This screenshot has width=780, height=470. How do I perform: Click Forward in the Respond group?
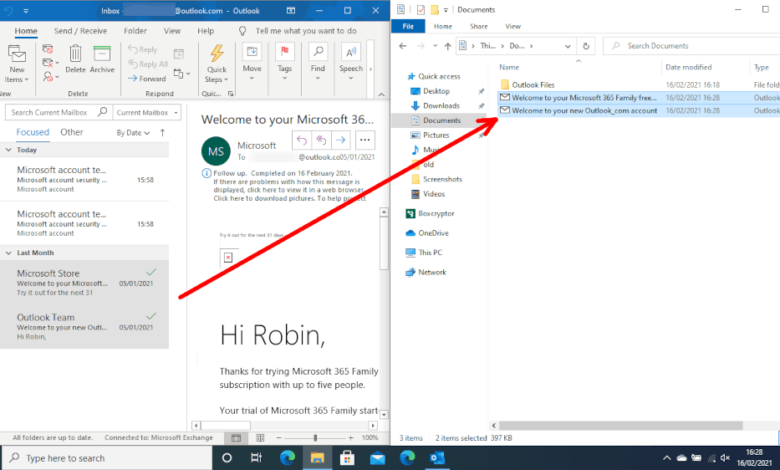(x=147, y=79)
